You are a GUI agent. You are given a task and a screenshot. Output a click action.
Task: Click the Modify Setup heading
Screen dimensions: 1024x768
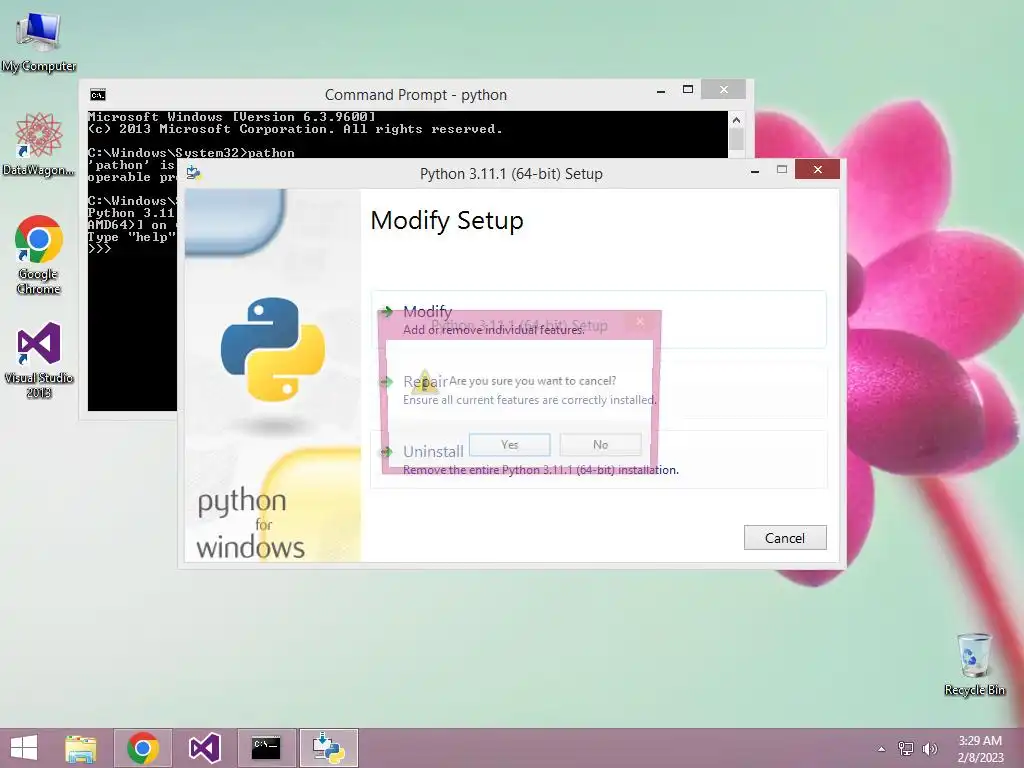click(x=447, y=221)
